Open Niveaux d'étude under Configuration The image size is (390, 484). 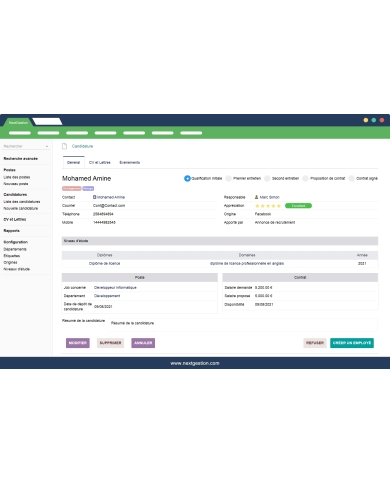click(16, 269)
